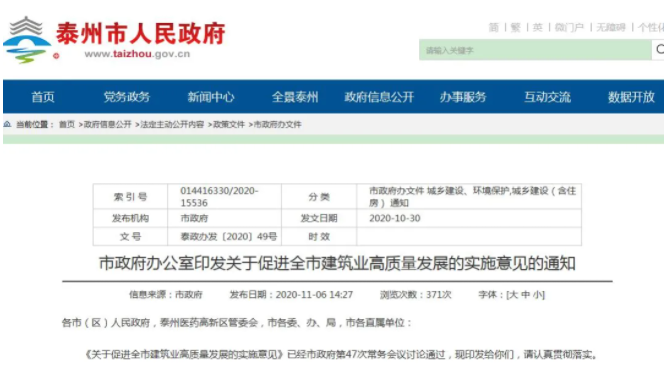Switch to 英 English version link
The height and width of the screenshot is (374, 671).
538,27
